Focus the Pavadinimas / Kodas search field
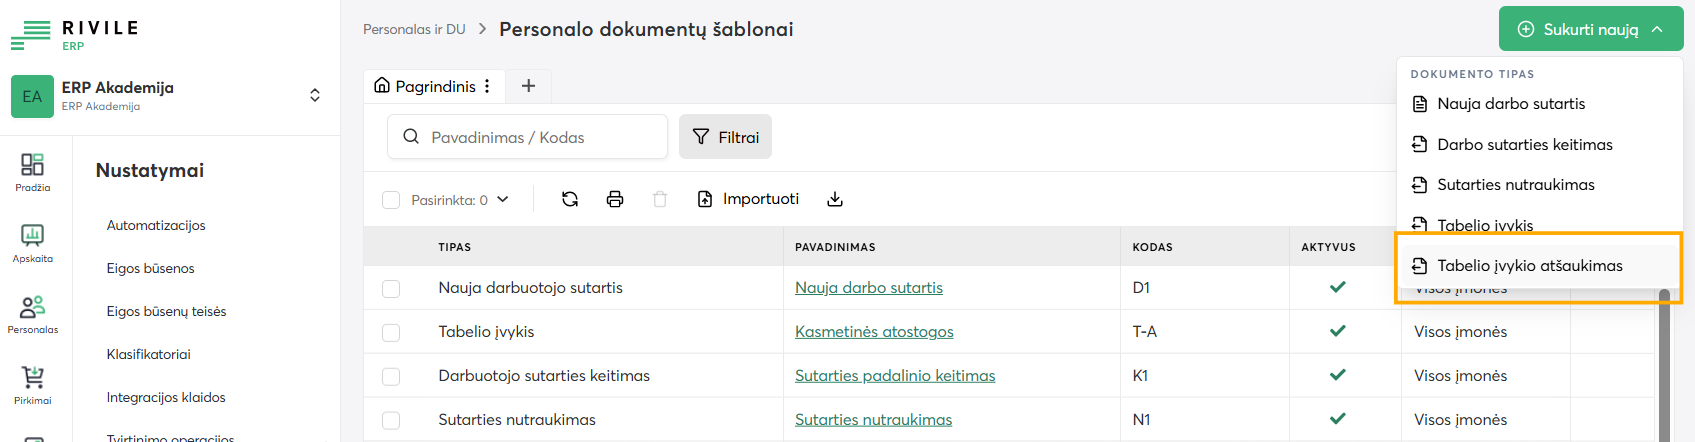Image resolution: width=1695 pixels, height=442 pixels. tap(527, 137)
